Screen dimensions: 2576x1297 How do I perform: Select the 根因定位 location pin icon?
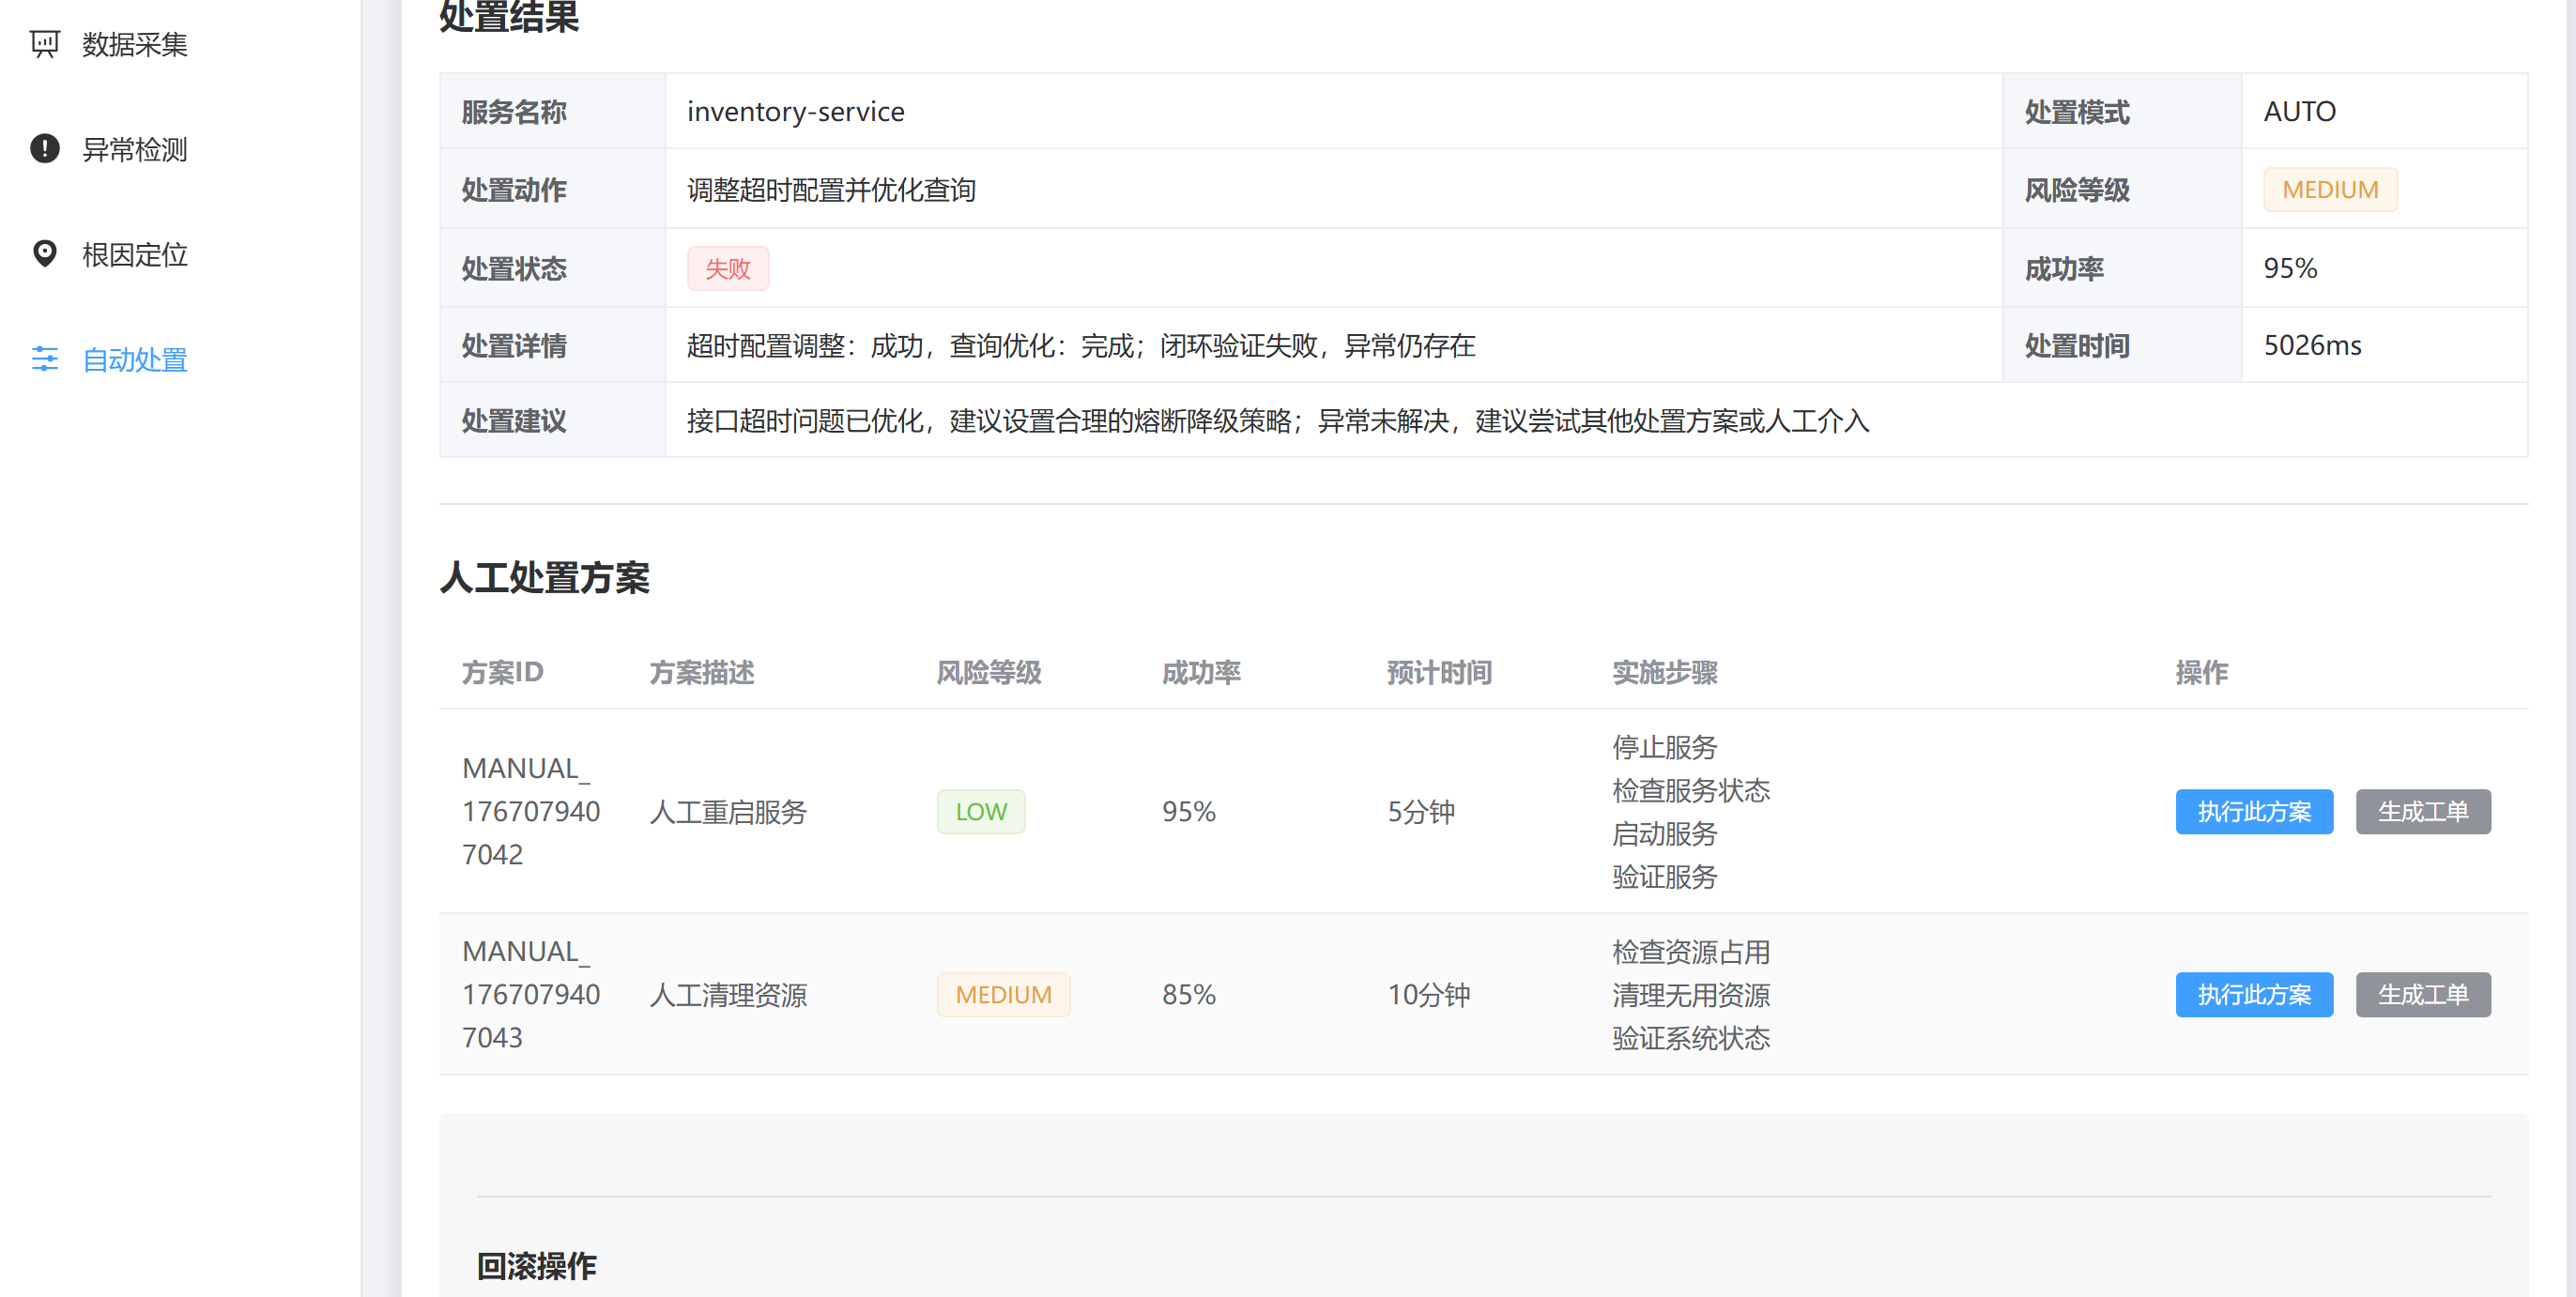[x=44, y=254]
